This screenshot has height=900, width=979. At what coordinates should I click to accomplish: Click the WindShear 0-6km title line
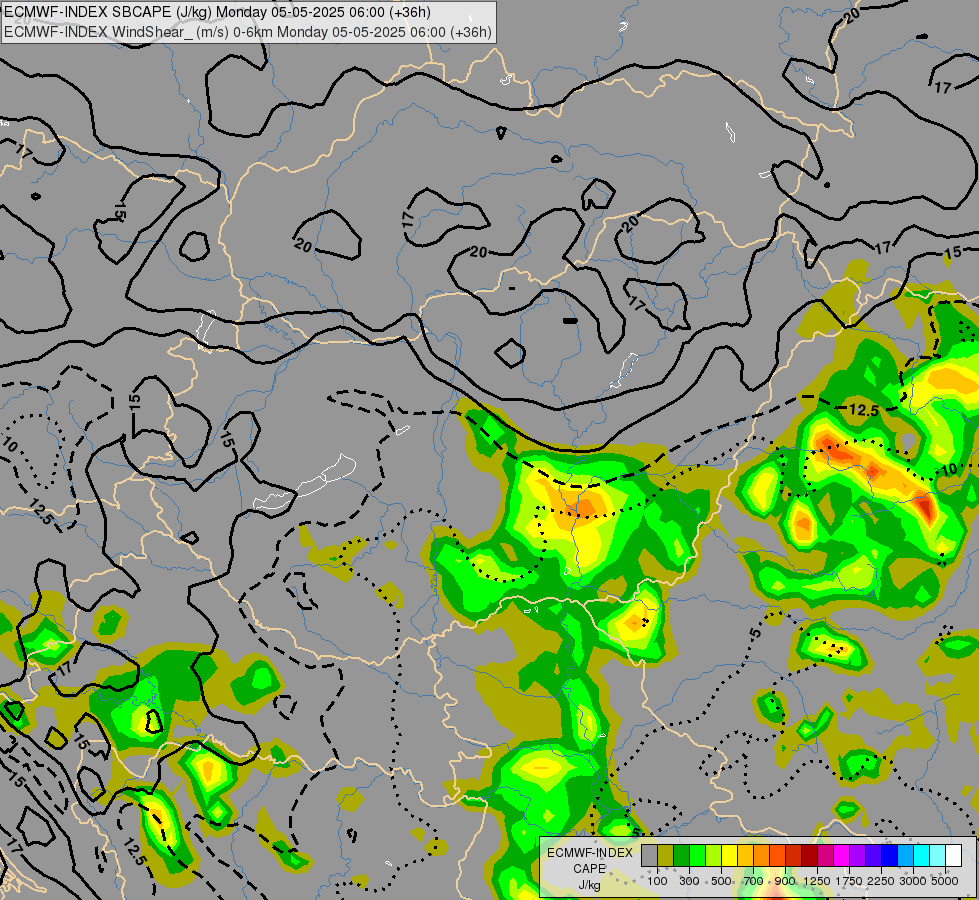pos(248,32)
